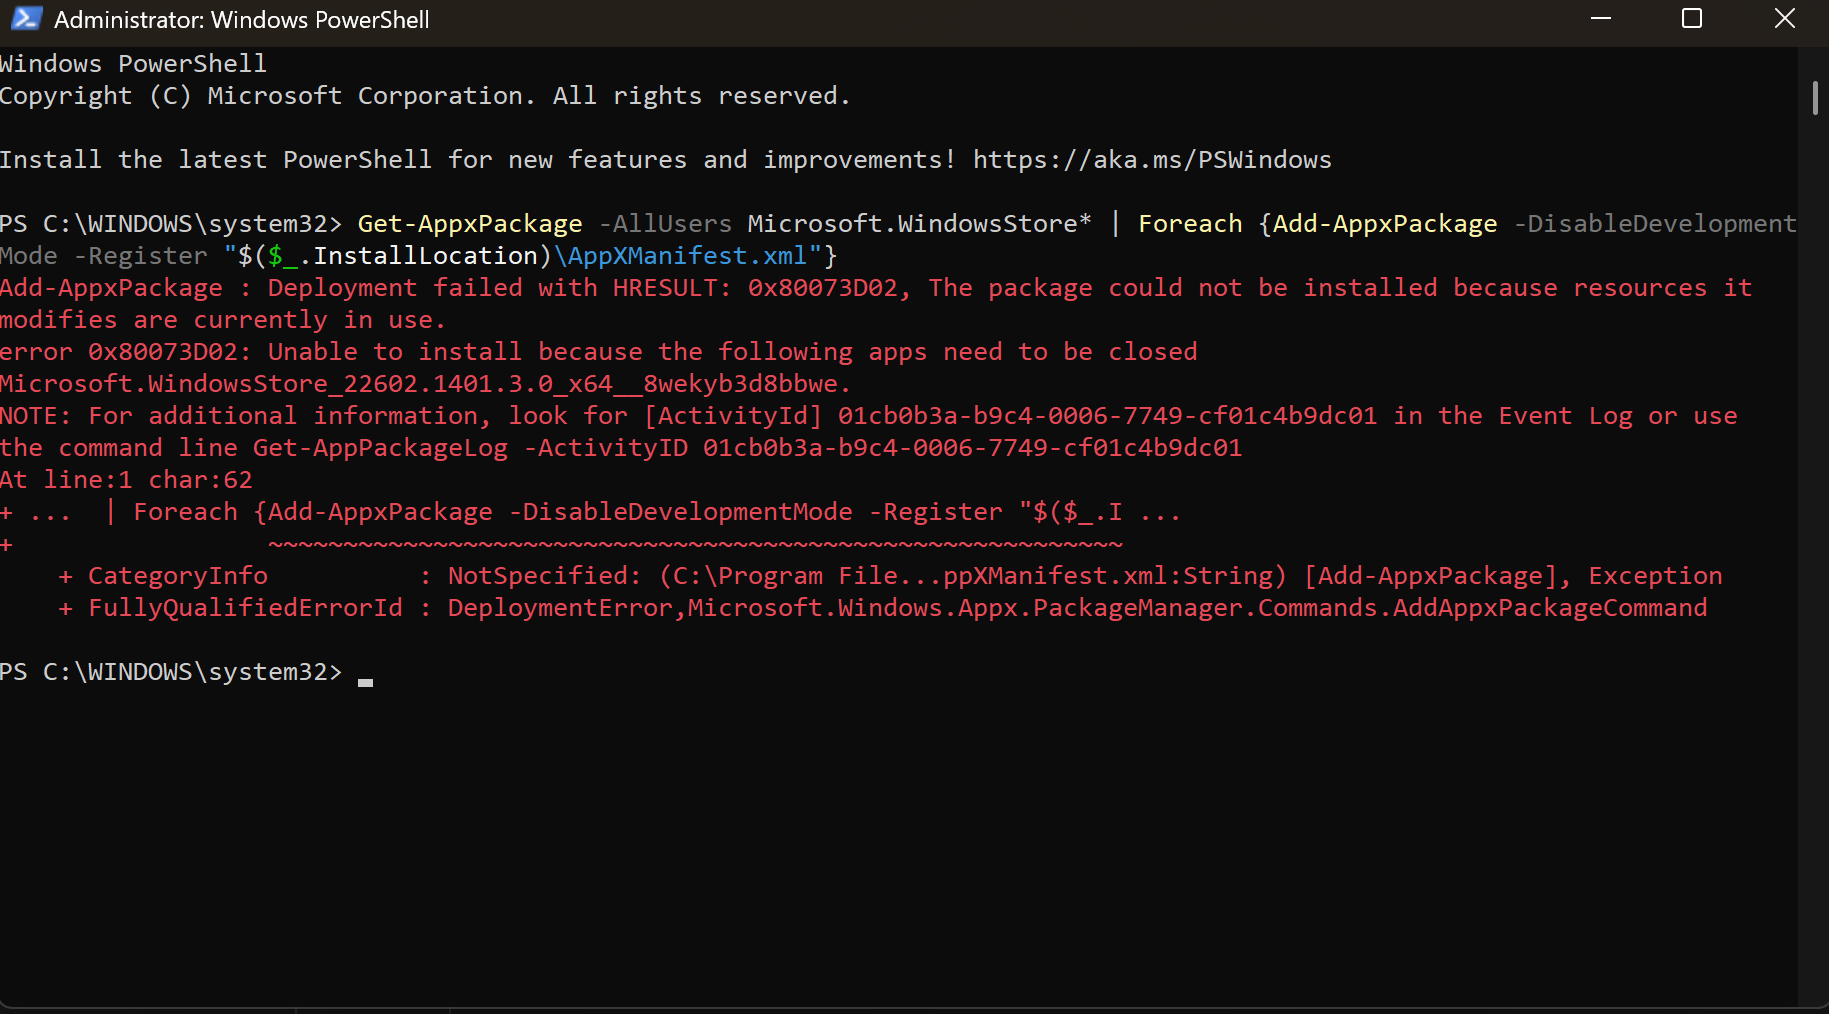Maximize the PowerShell window

[x=1692, y=19]
